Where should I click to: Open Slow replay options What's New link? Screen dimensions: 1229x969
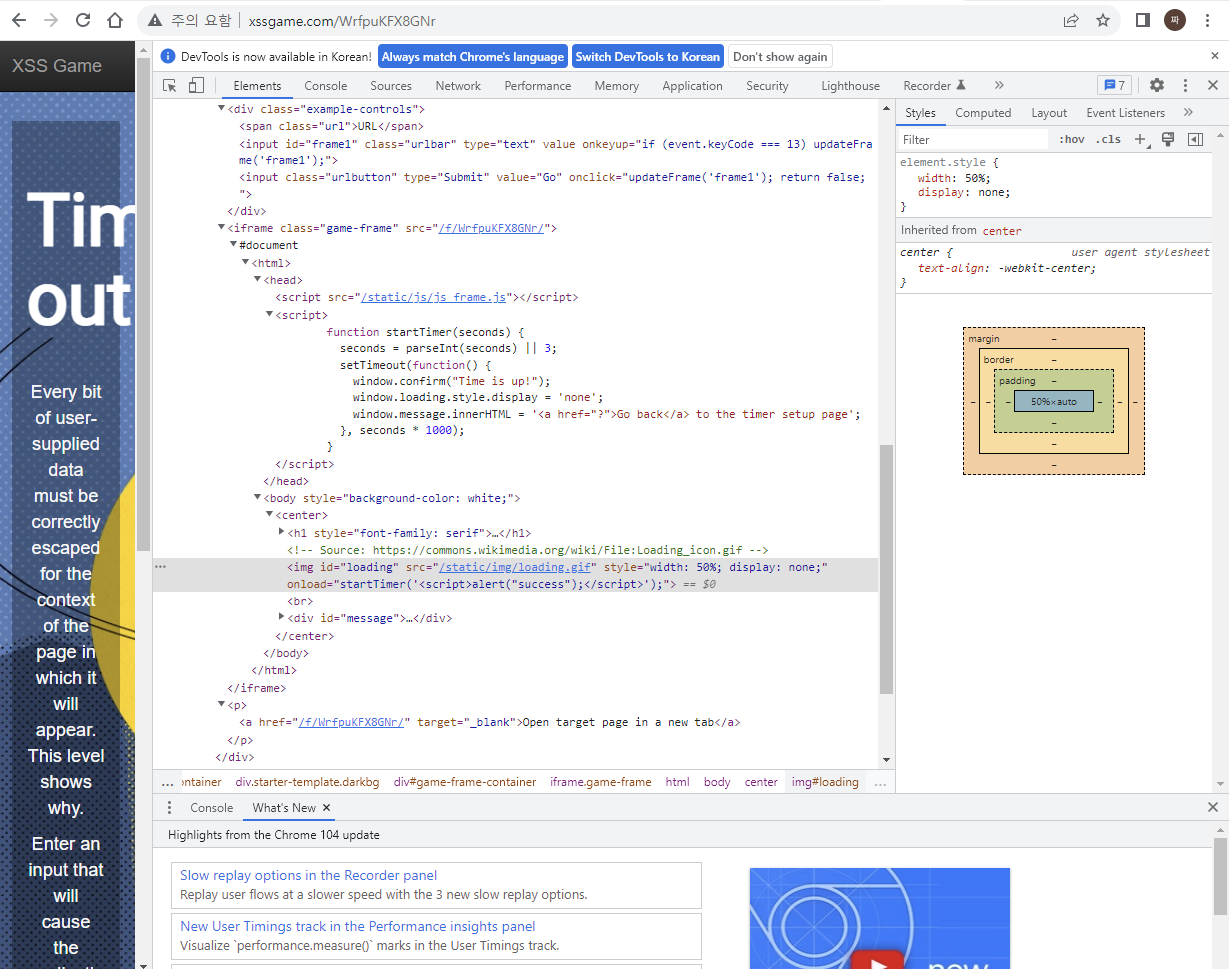click(x=309, y=875)
